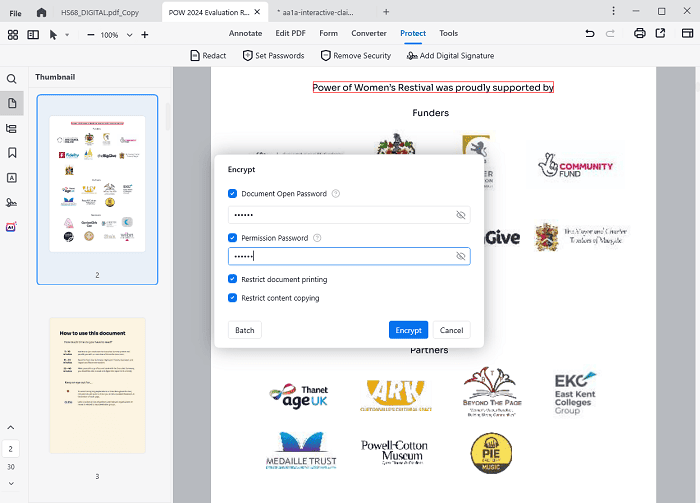Click the Batch button in dialog
Image resolution: width=700 pixels, height=503 pixels.
coord(245,330)
